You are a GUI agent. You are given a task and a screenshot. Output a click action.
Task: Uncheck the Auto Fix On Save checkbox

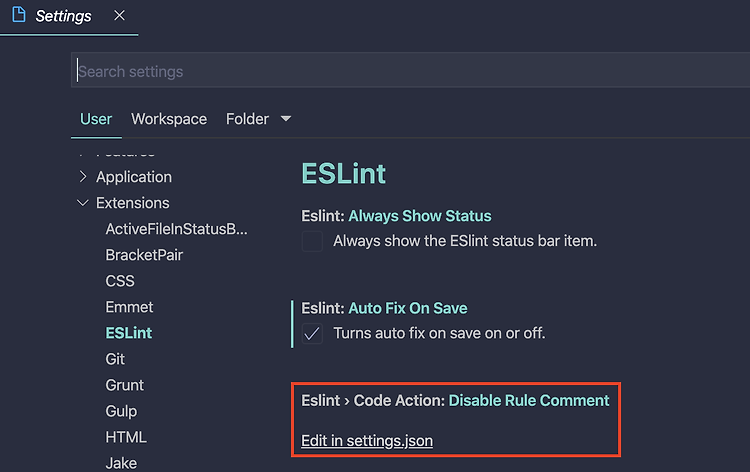click(312, 333)
